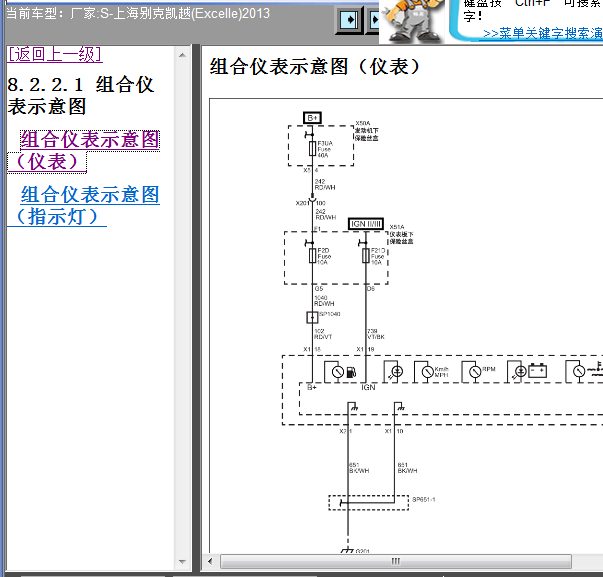Screen dimensions: 603x577
Task: Click the 当前车型 vehicle model text
Action: tap(138, 14)
